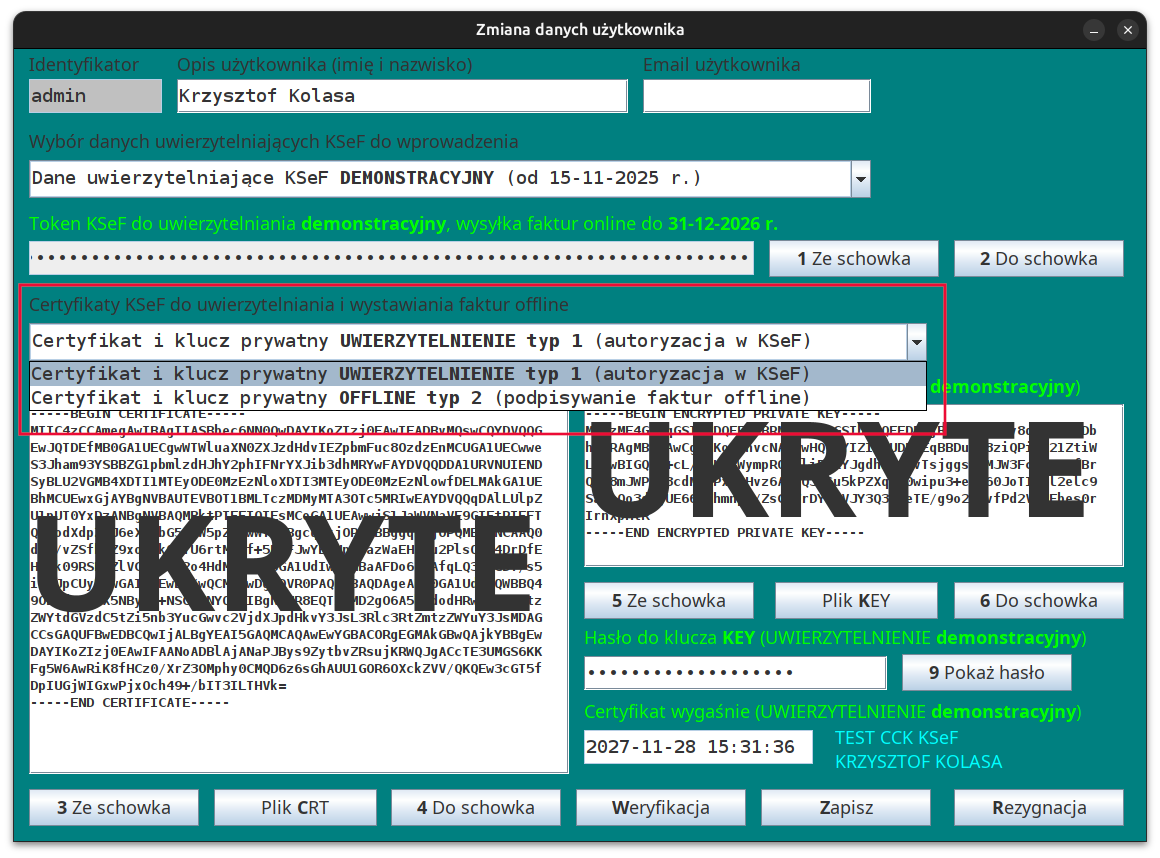The image size is (1160, 858).
Task: Save changes with the 'Zapisz' button
Action: [x=846, y=807]
